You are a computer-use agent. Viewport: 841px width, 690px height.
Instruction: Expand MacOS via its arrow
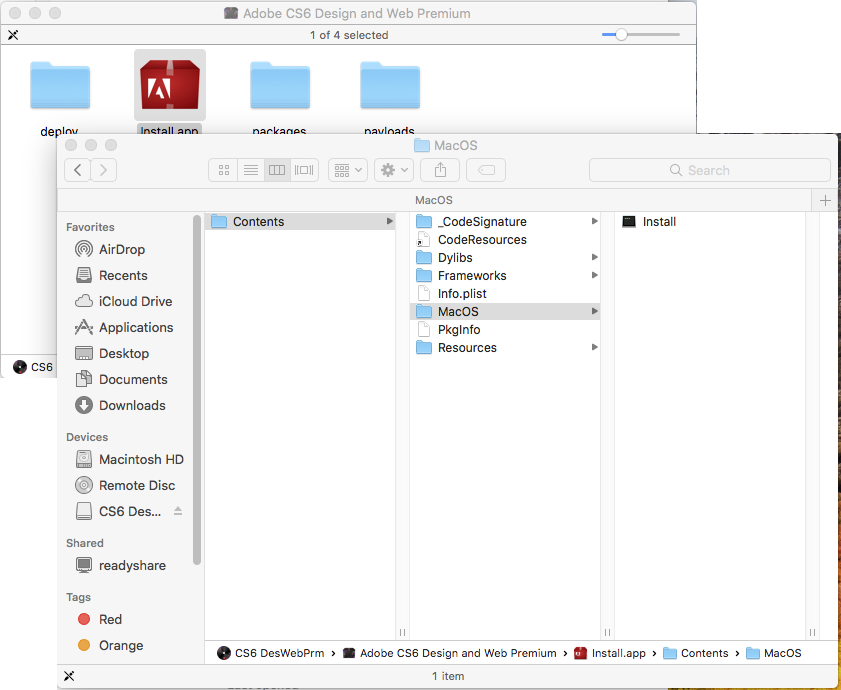tap(594, 311)
